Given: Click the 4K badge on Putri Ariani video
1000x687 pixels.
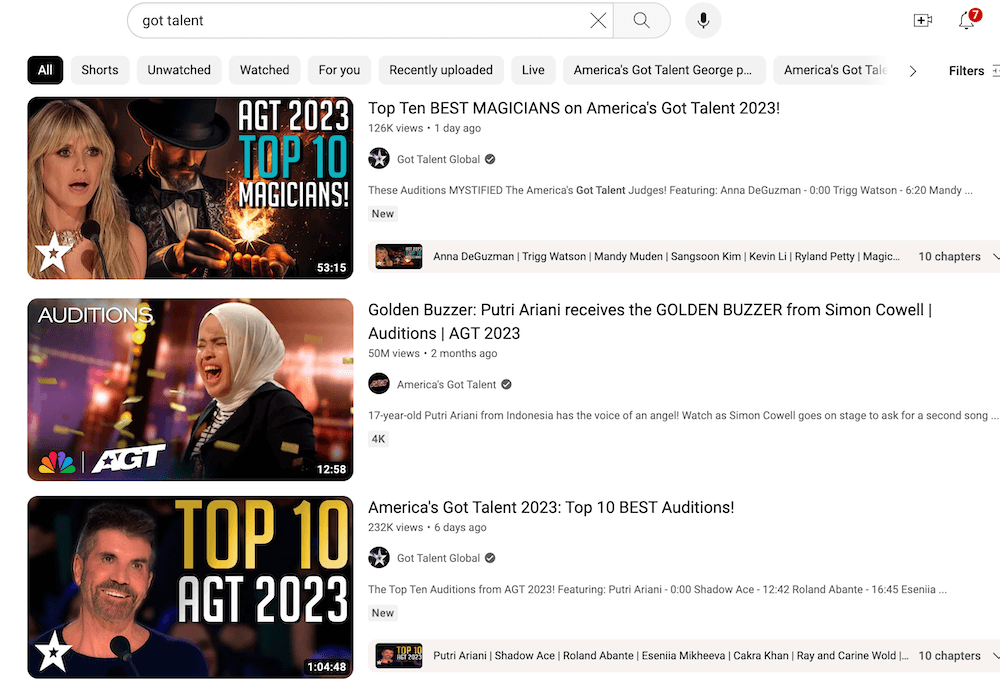Looking at the screenshot, I should (378, 439).
